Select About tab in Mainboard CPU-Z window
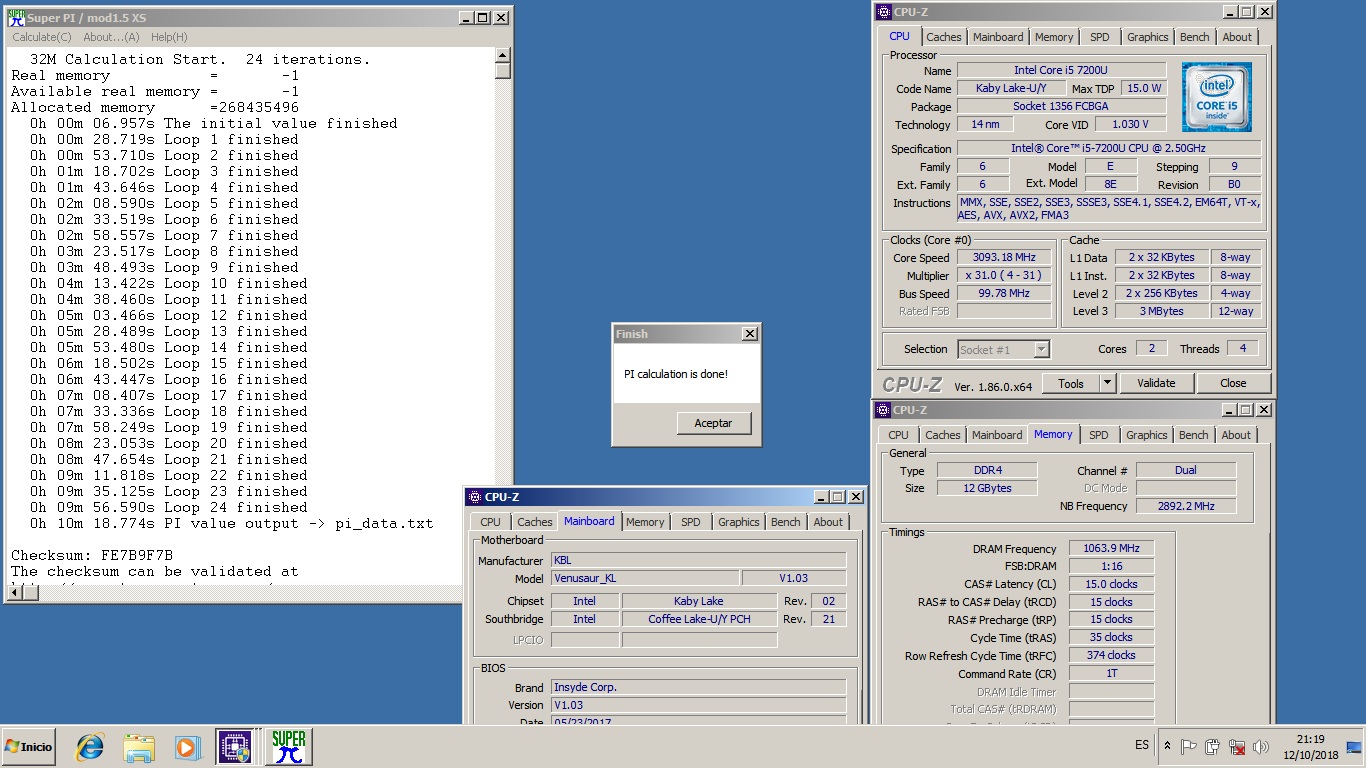The width and height of the screenshot is (1366, 768). pyautogui.click(x=828, y=522)
